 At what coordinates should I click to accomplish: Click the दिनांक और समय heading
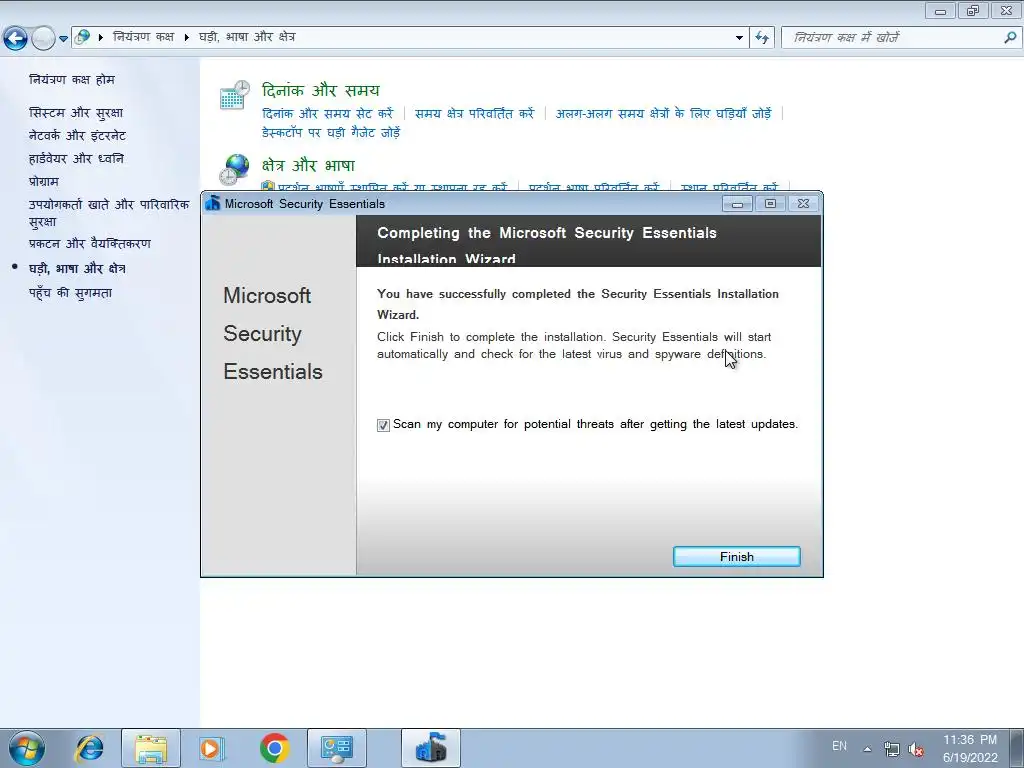pos(321,90)
